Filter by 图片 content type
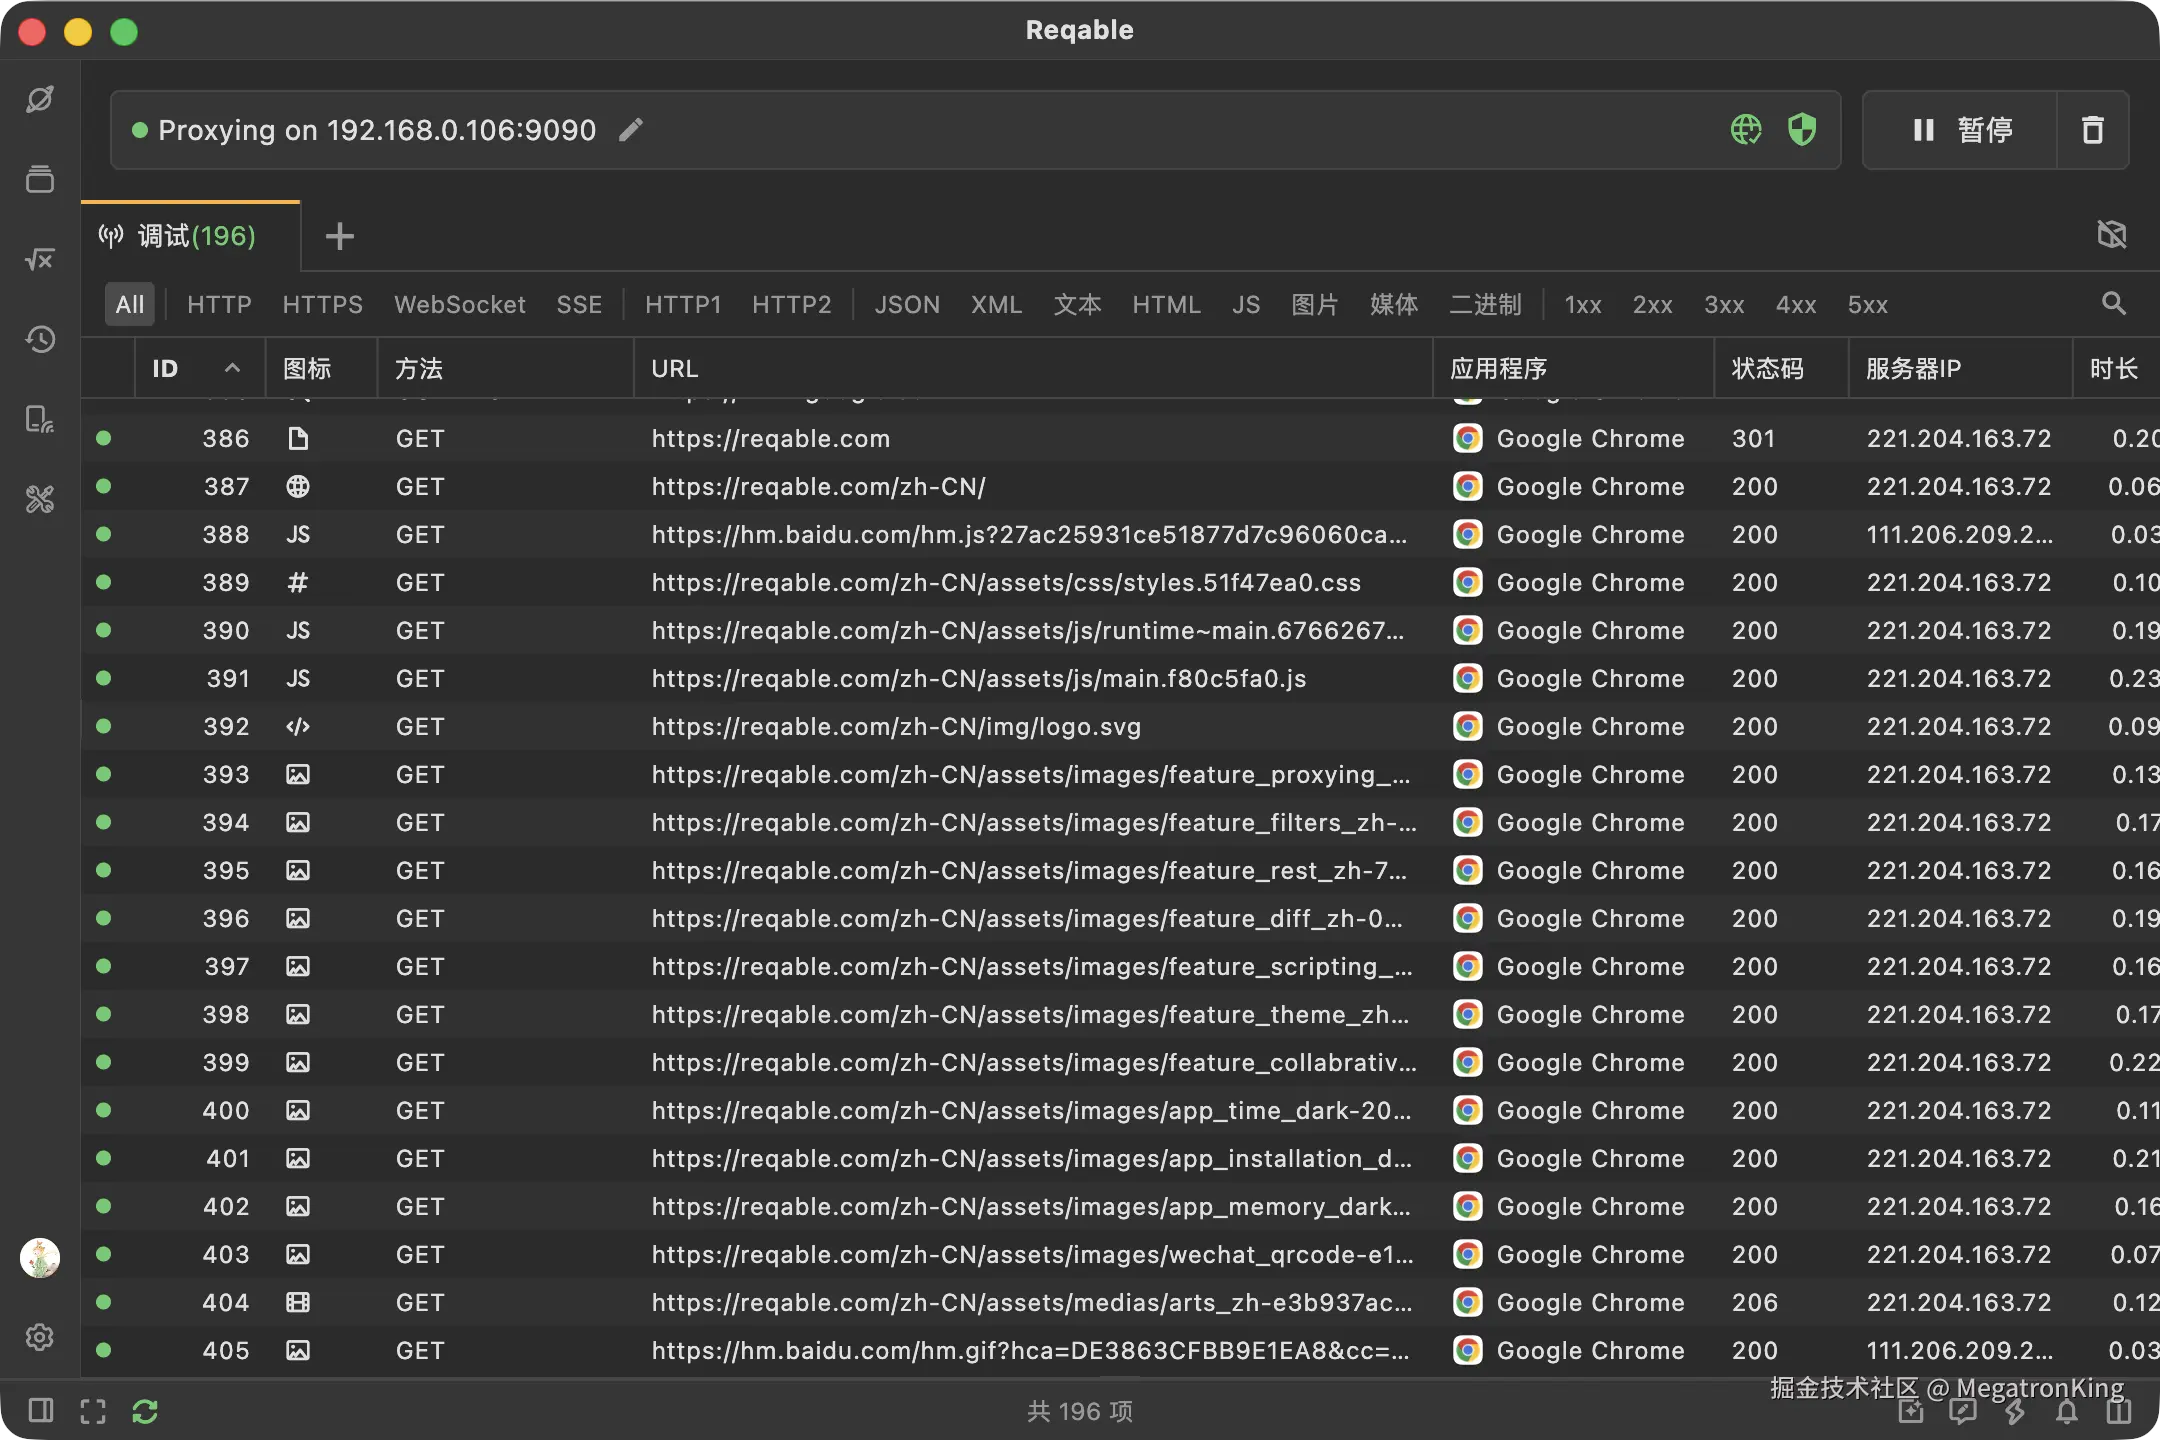The width and height of the screenshot is (2160, 1440). coord(1315,305)
